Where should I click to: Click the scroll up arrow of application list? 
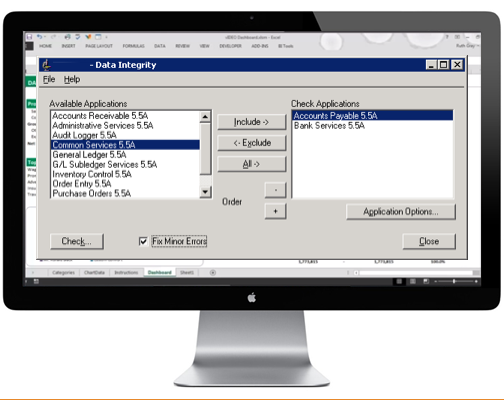[205, 117]
